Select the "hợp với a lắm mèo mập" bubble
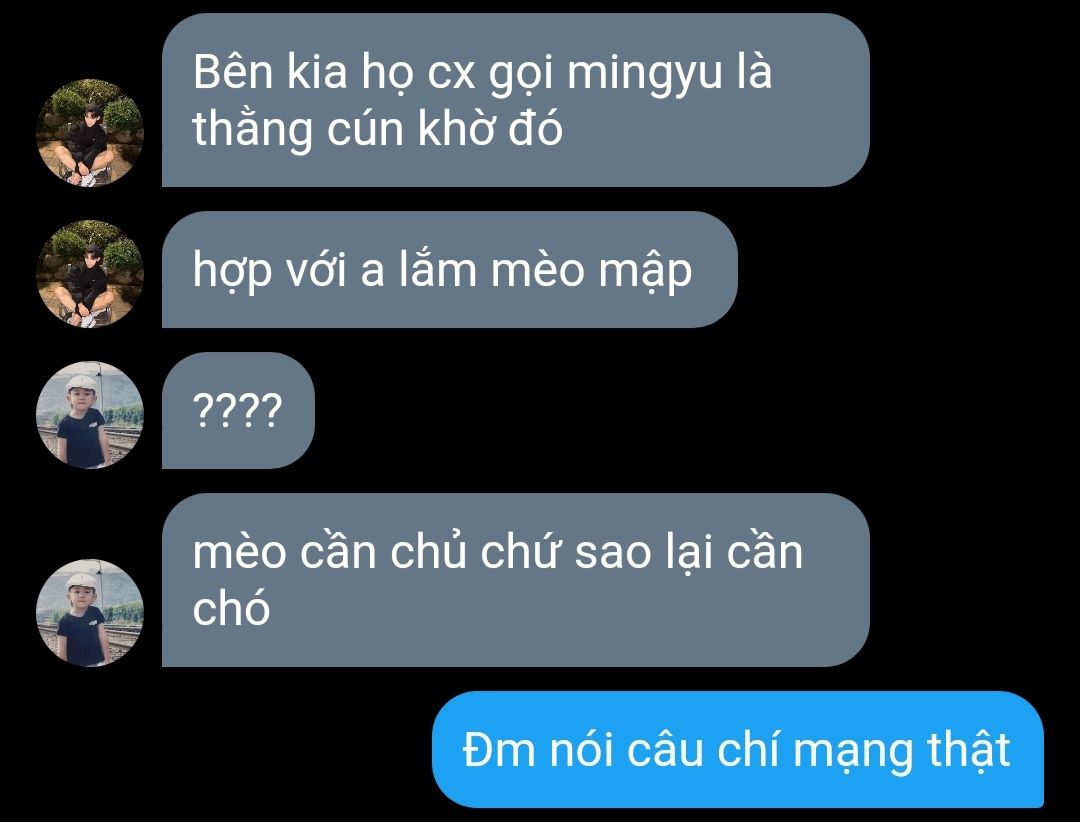 [449, 269]
